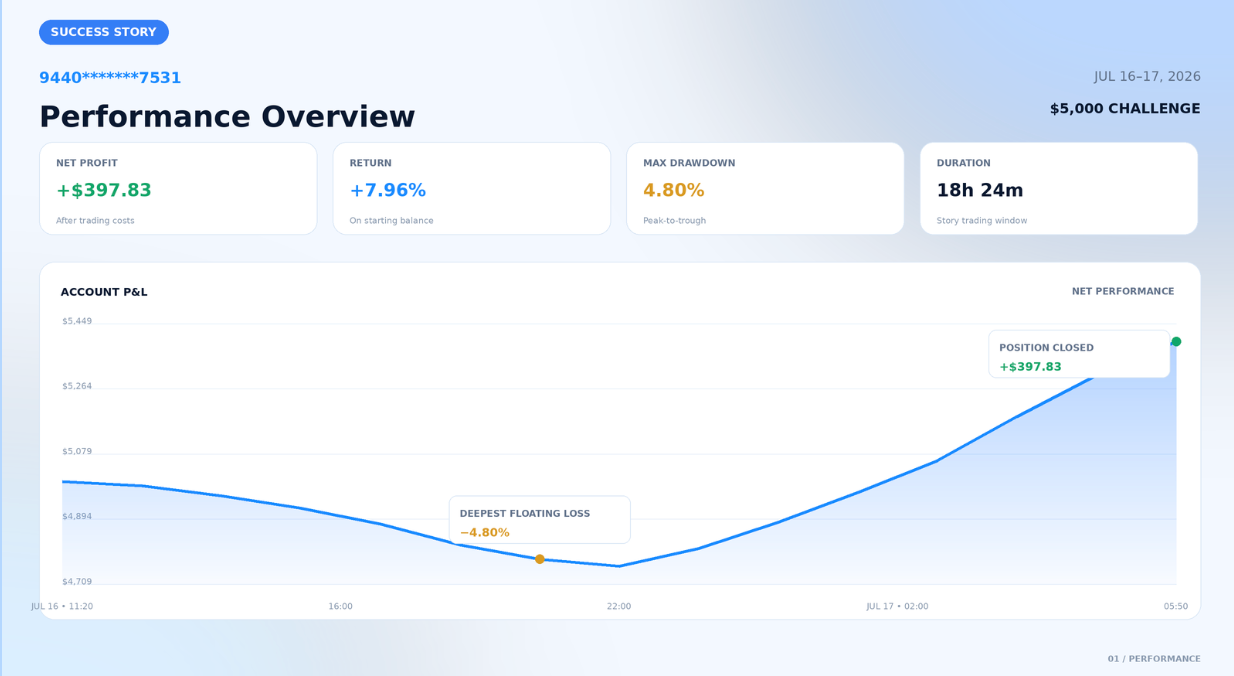Click the POSITION CLOSED tooltip title
Image resolution: width=1234 pixels, height=676 pixels.
tap(1047, 348)
